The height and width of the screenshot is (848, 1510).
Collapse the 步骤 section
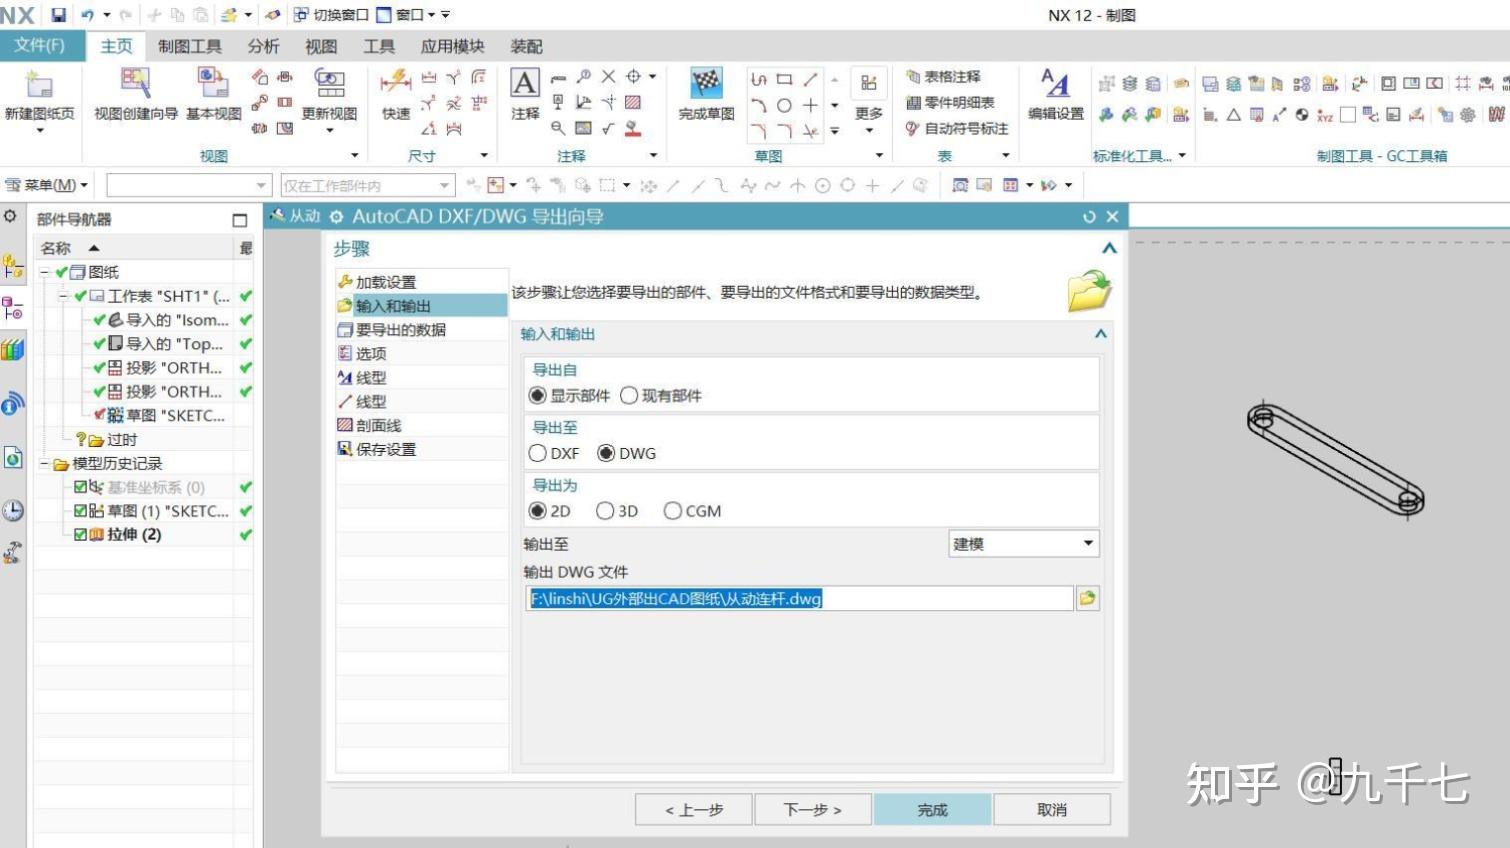[x=1108, y=249]
